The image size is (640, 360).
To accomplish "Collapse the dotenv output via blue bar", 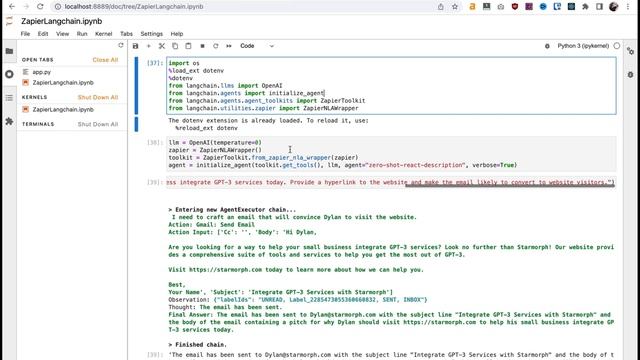I will [136, 124].
